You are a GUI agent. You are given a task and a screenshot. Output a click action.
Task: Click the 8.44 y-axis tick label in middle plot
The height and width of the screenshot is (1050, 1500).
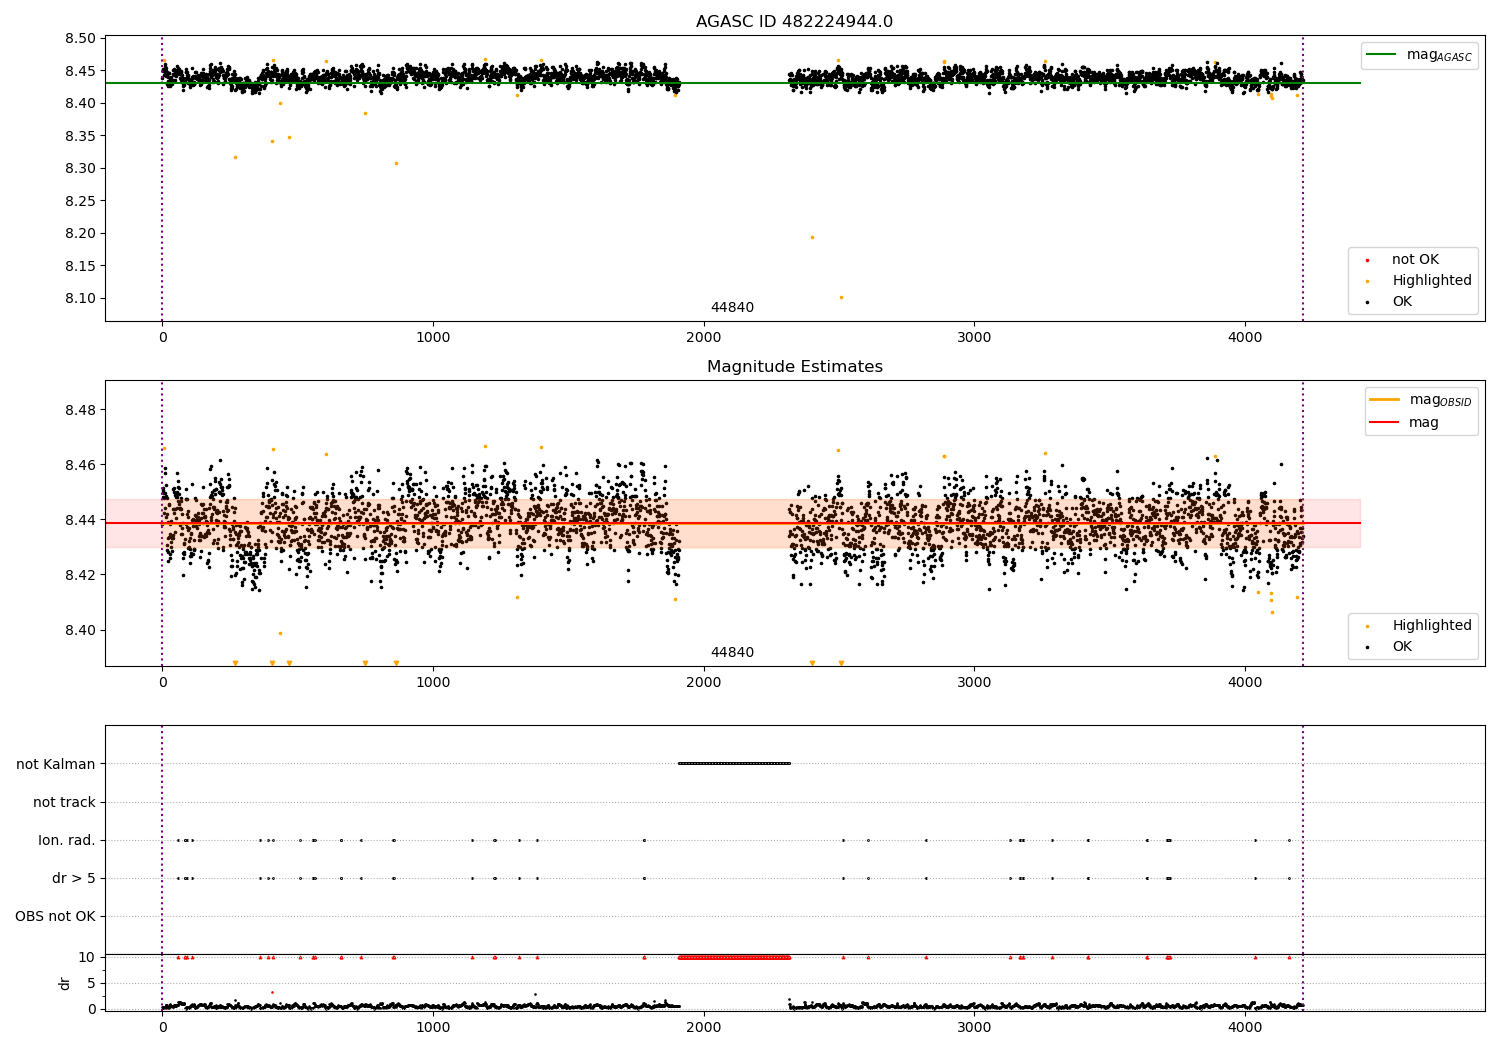(81, 521)
